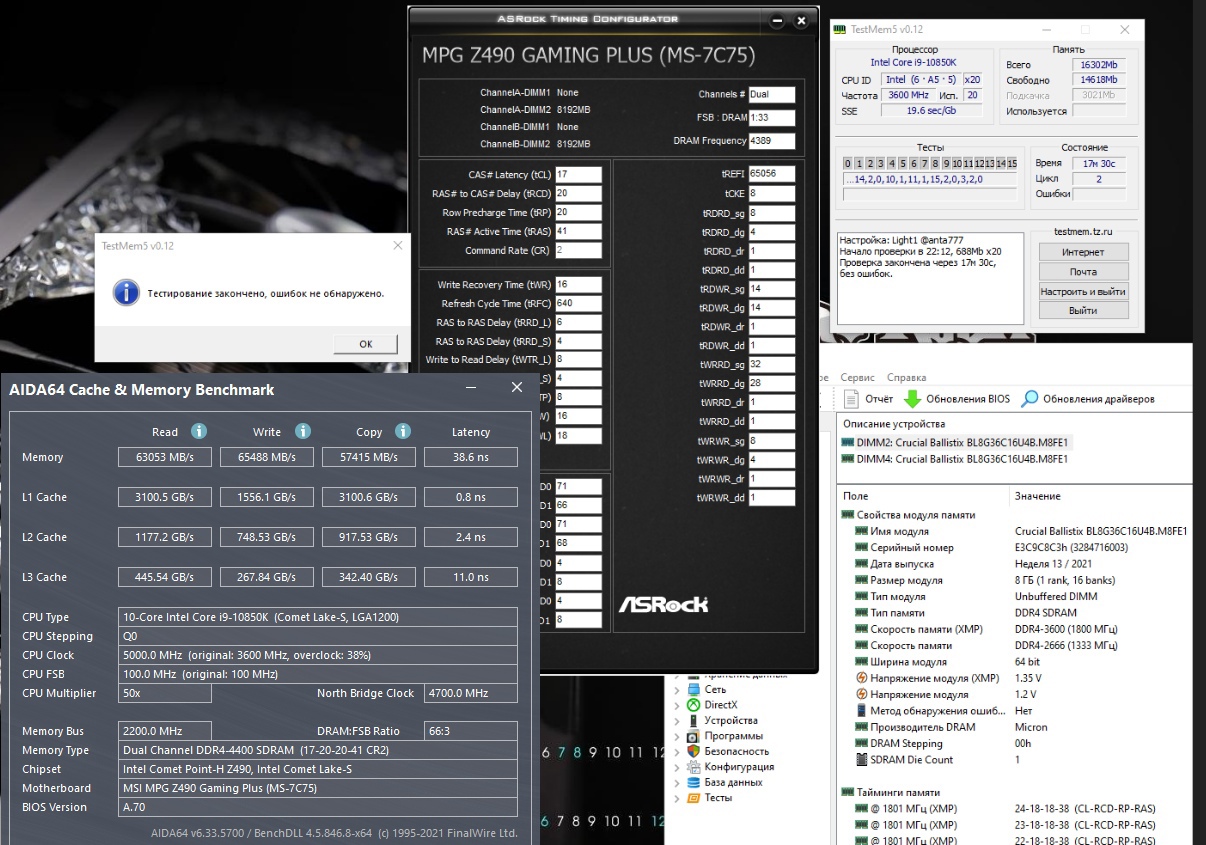Click the RAS# Active Time (tRAS) field
The width and height of the screenshot is (1206, 845).
click(578, 231)
